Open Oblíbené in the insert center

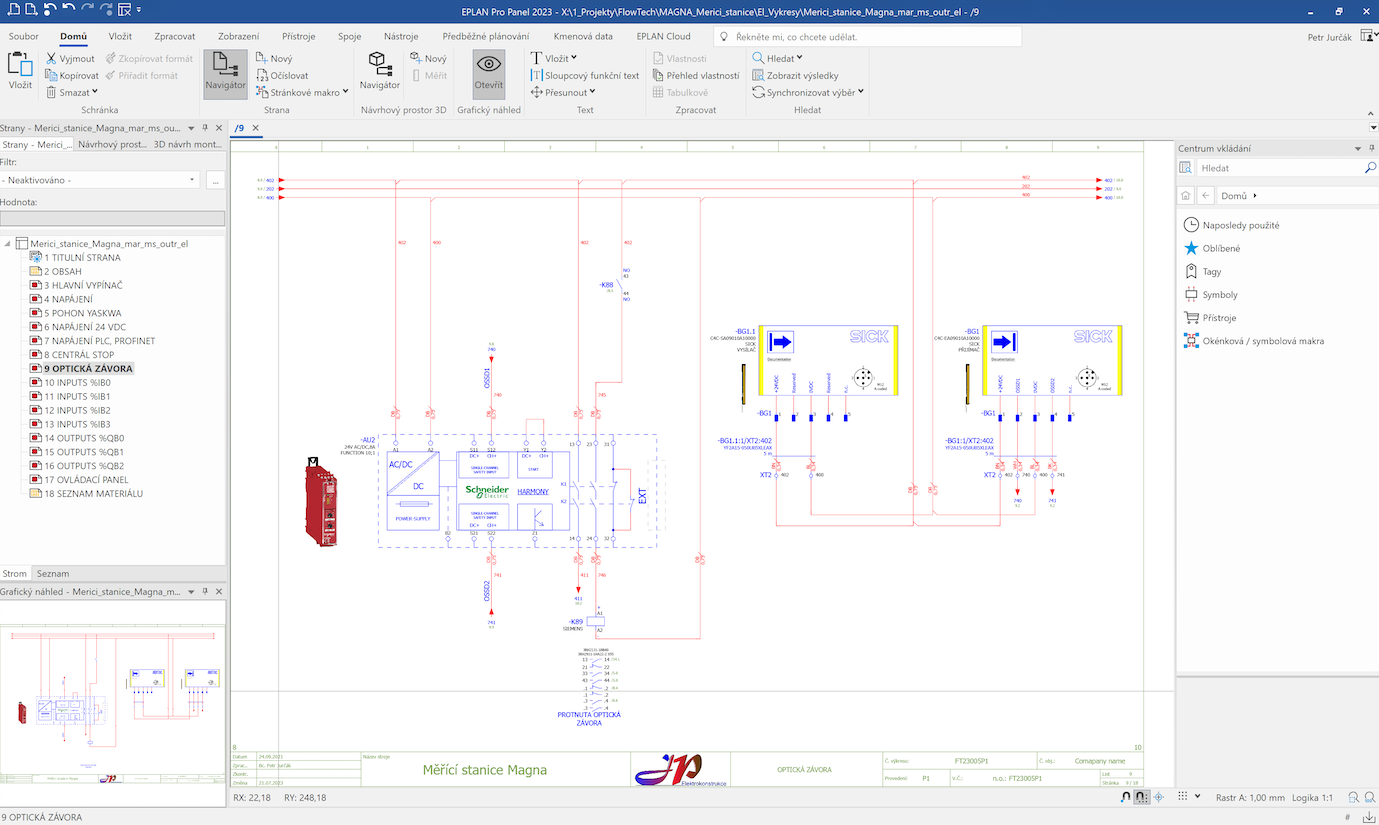pyautogui.click(x=1220, y=248)
